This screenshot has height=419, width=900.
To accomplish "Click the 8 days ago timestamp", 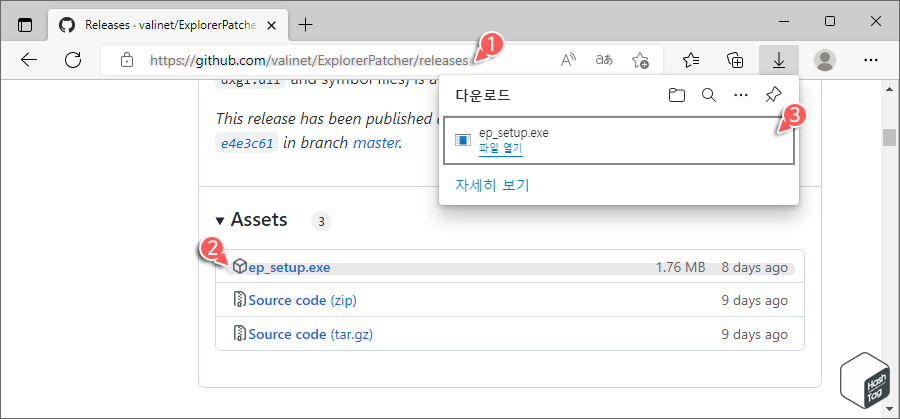I will tap(755, 267).
